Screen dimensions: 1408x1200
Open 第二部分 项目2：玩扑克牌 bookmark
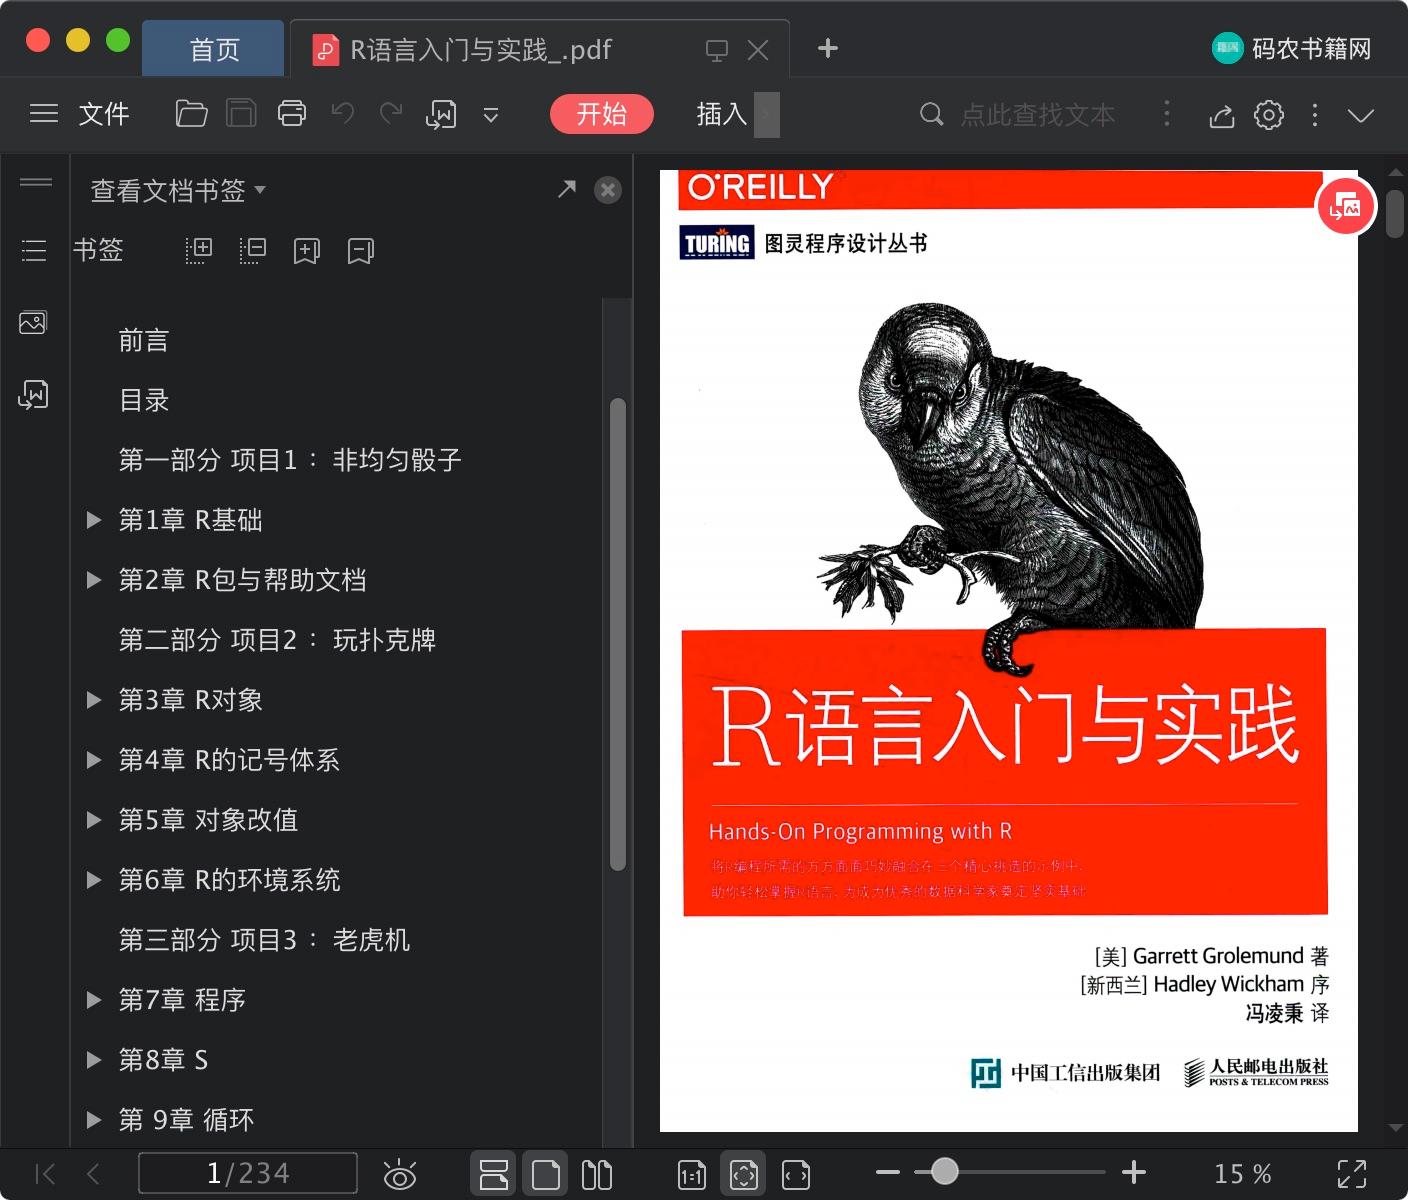tap(277, 640)
